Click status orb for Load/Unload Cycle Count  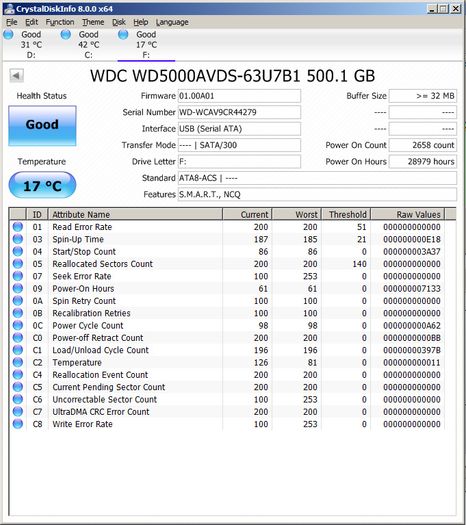point(18,350)
